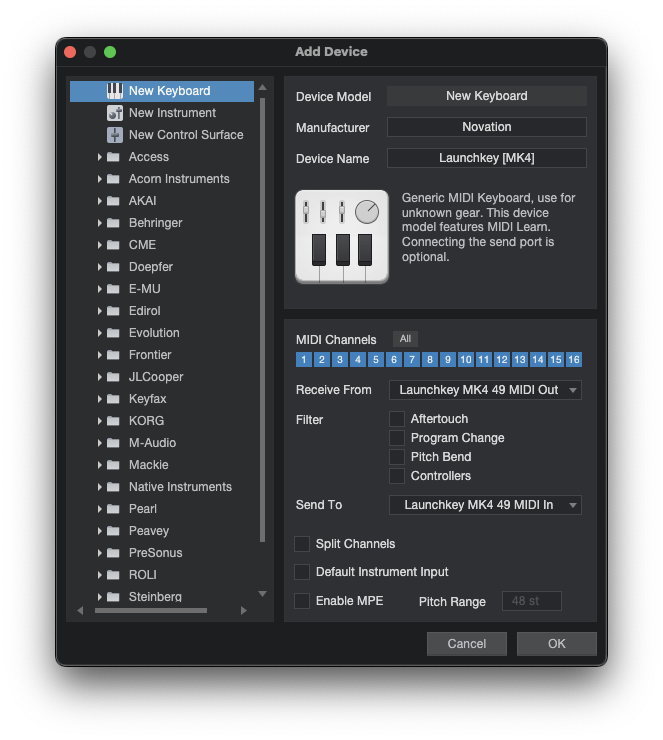Image resolution: width=663 pixels, height=740 pixels.
Task: Click the device list vertical scrollbar
Action: (x=263, y=320)
